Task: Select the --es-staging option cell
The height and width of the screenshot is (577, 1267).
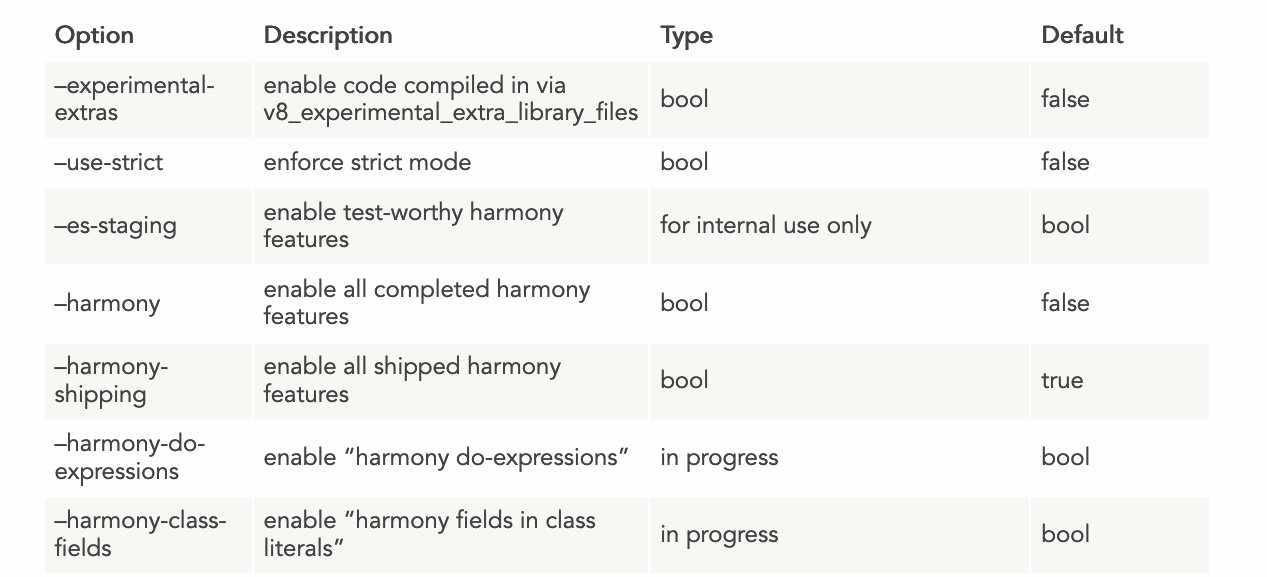Action: click(x=115, y=226)
